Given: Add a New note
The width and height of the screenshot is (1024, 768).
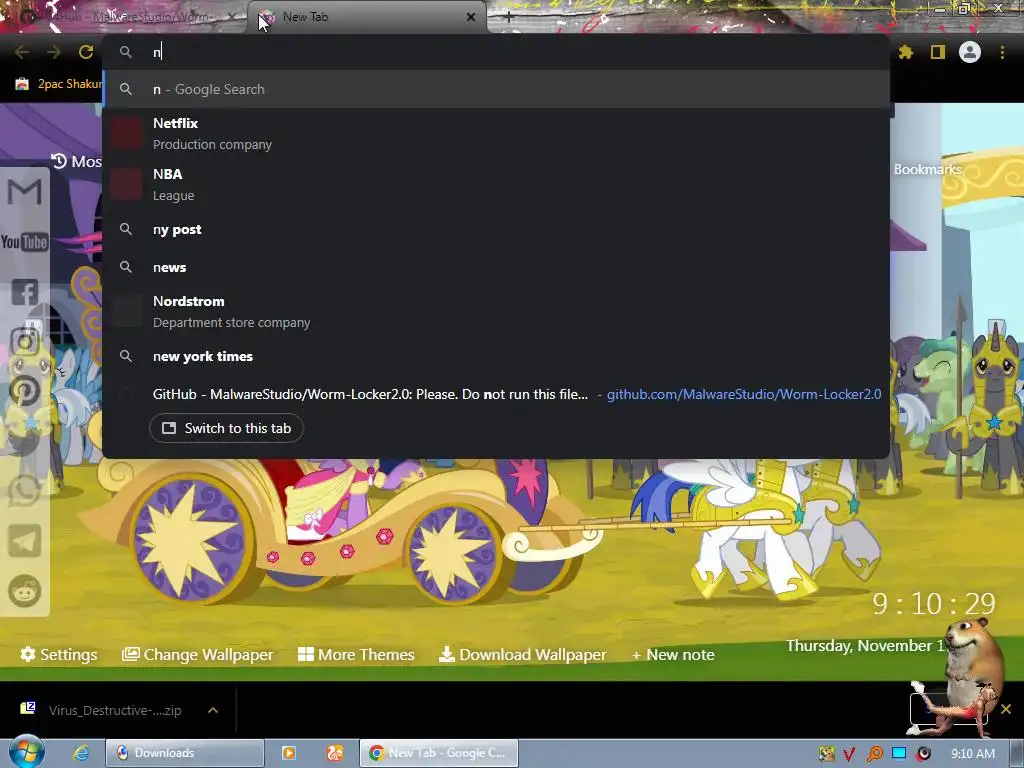Looking at the screenshot, I should [673, 654].
